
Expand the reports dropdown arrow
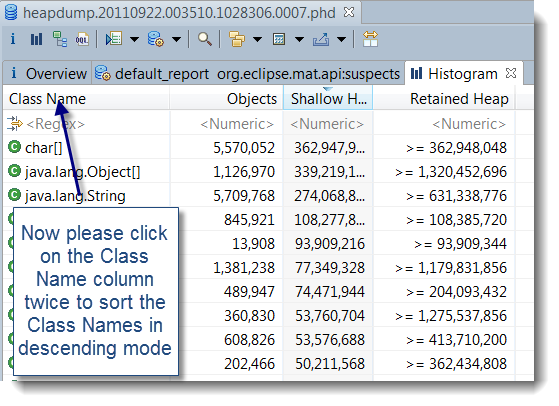coord(176,39)
